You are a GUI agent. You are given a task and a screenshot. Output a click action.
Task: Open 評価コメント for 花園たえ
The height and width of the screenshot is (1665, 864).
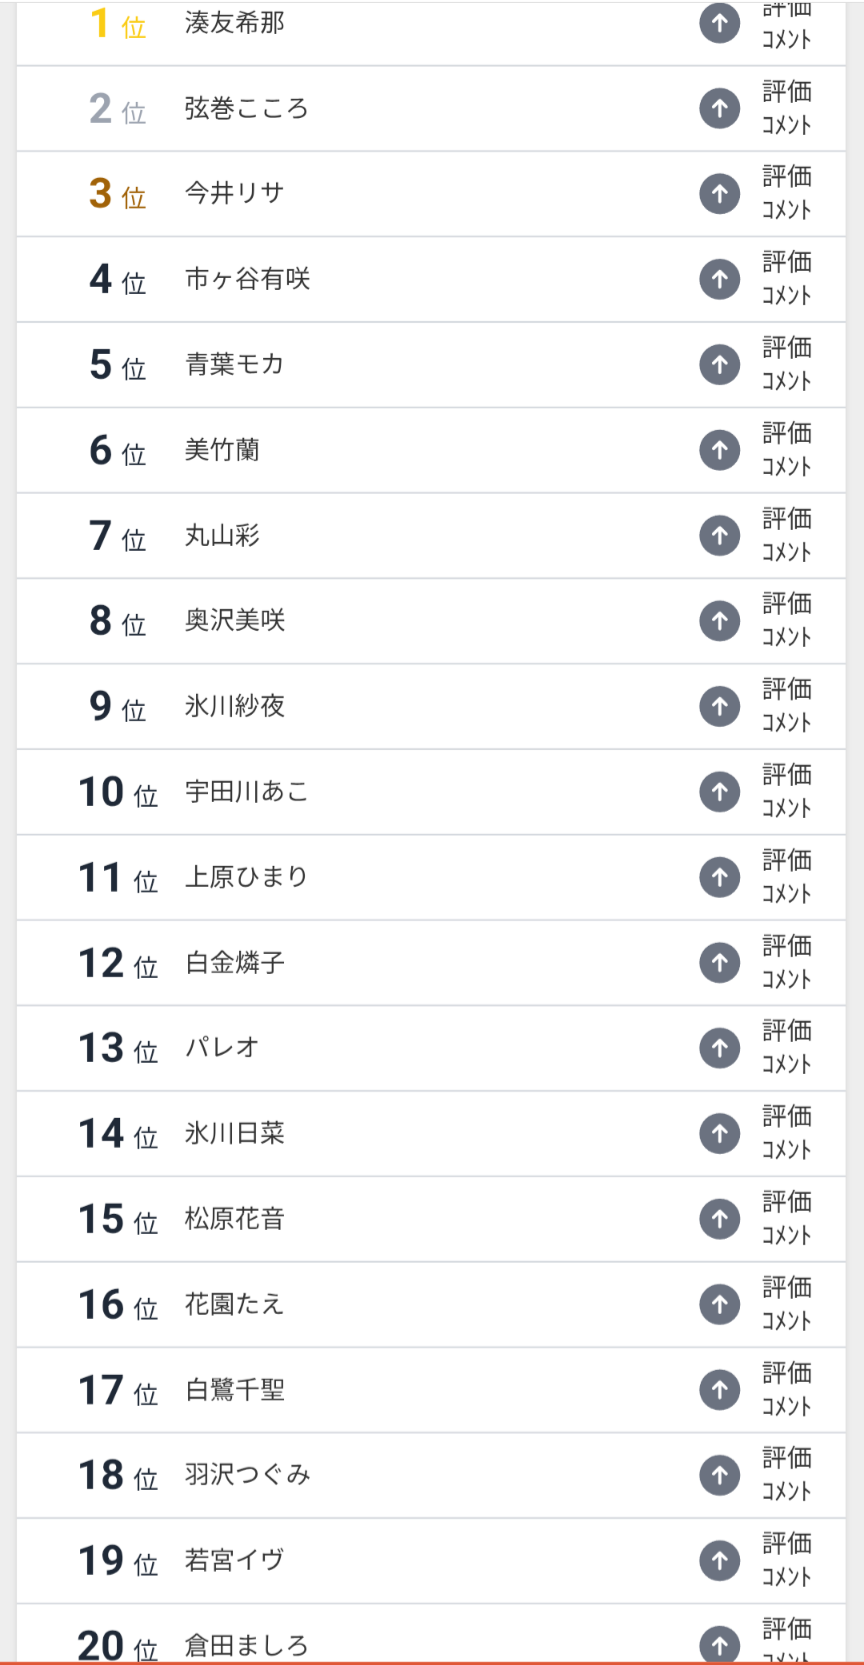pos(786,1304)
